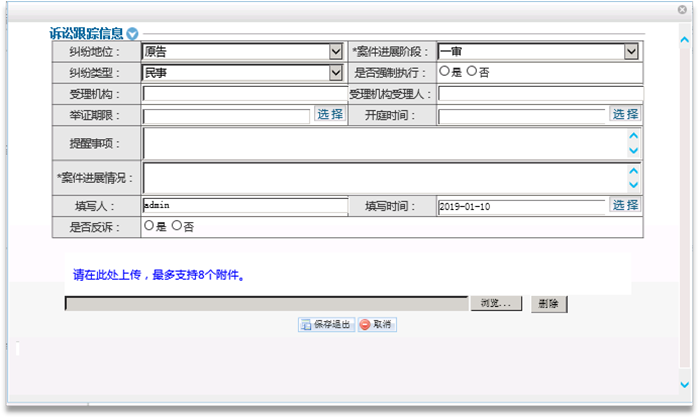This screenshot has width=700, height=418.
Task: Open the 纠纷类型 dropdown
Action: [x=336, y=73]
